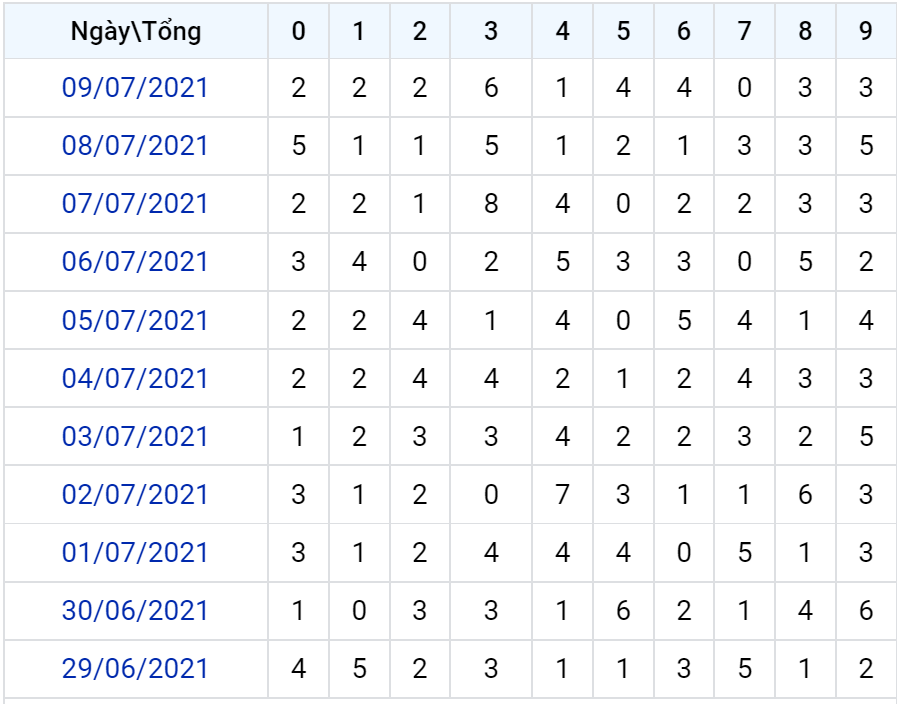Select value 8 in the 07/07/2021 row
The width and height of the screenshot is (901, 704).
(491, 204)
